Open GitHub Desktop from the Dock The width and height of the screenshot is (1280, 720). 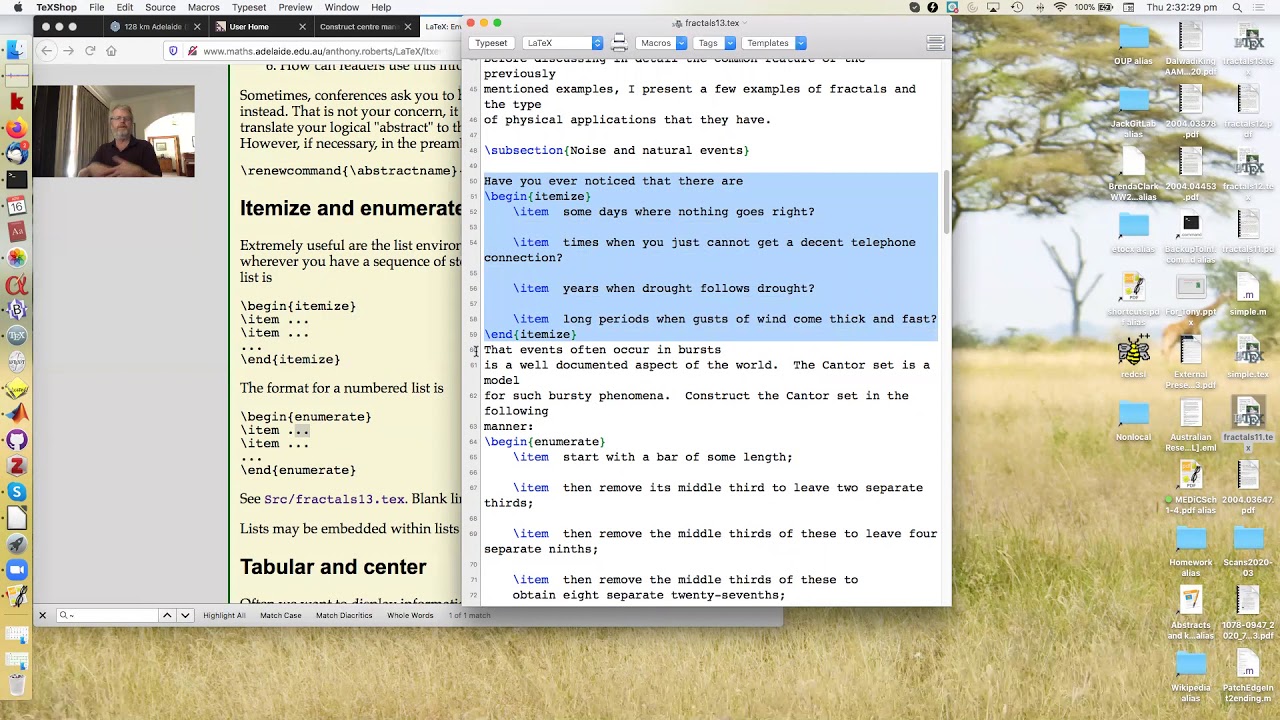tap(16, 440)
